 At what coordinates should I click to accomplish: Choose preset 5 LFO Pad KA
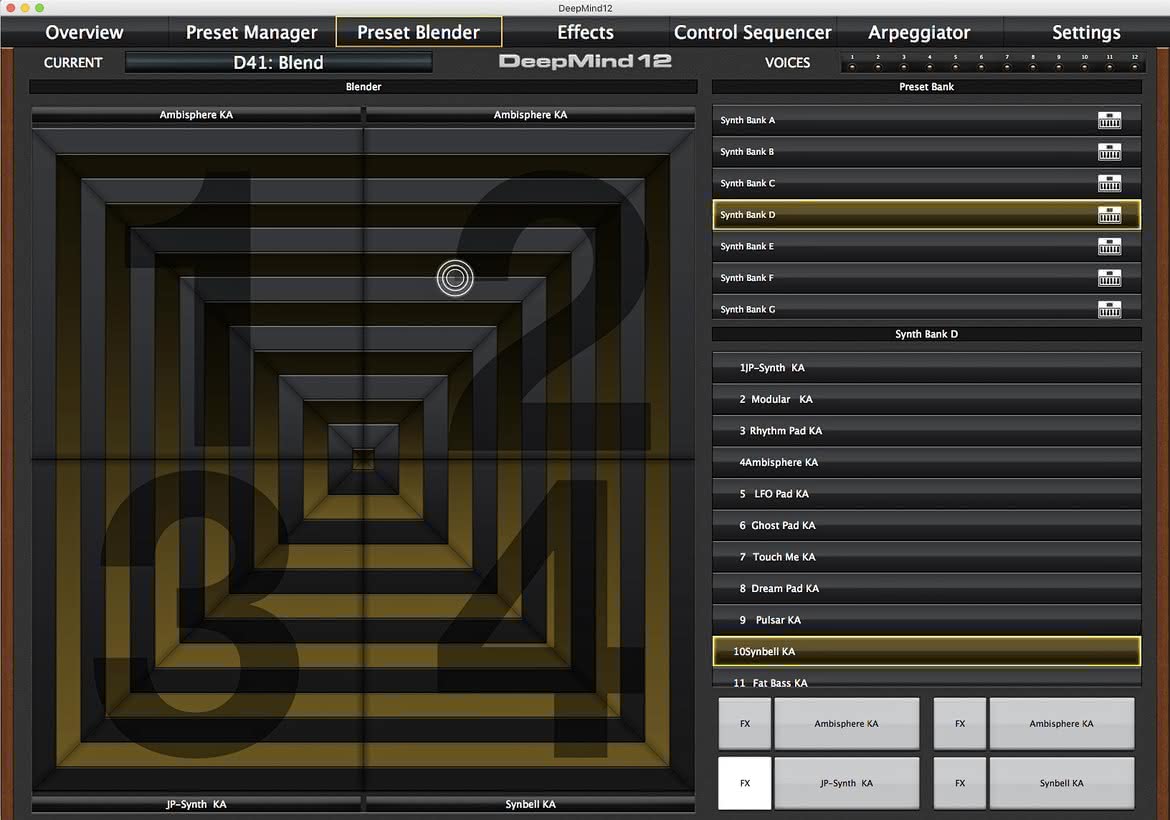pyautogui.click(x=927, y=494)
